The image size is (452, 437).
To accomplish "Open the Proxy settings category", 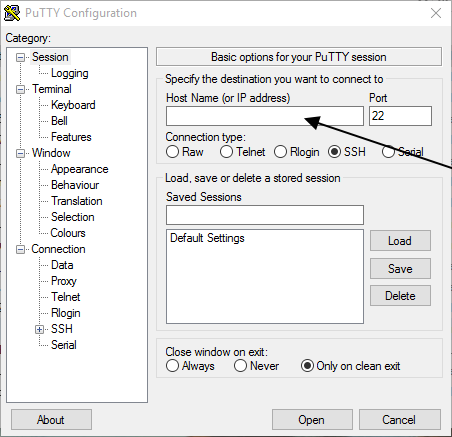I will point(64,281).
